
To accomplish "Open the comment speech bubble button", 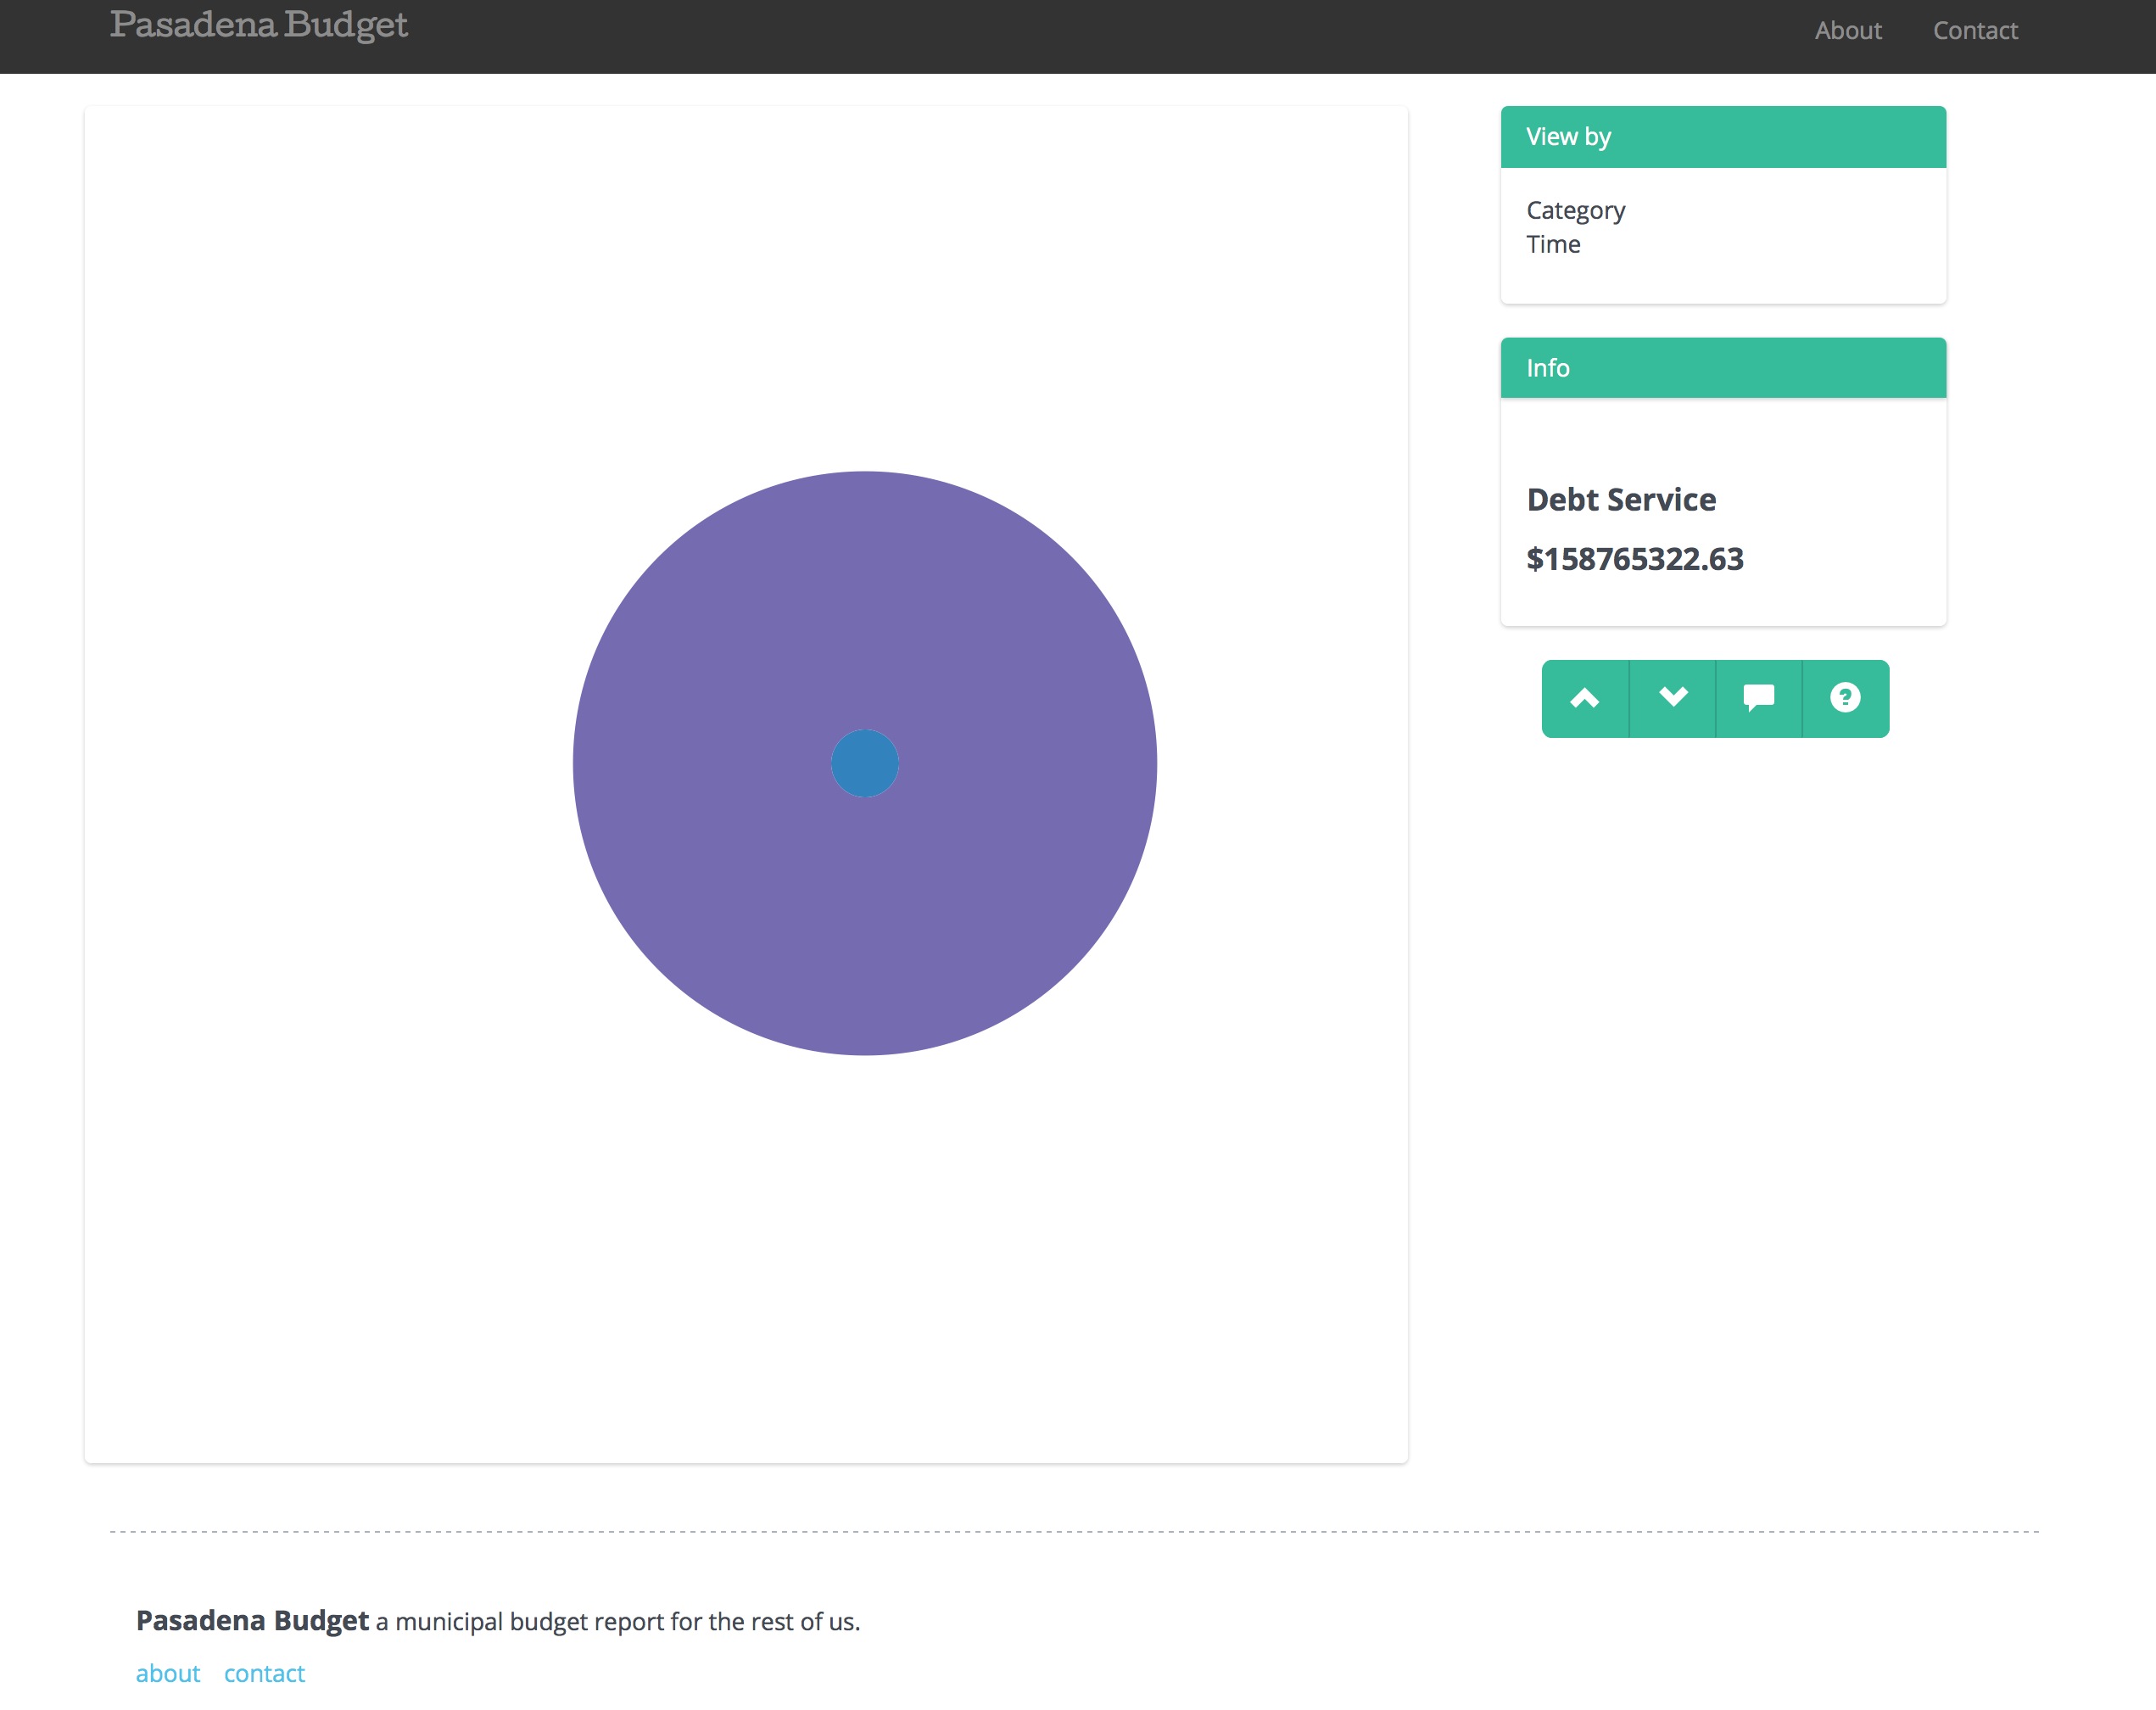I will click(1758, 698).
